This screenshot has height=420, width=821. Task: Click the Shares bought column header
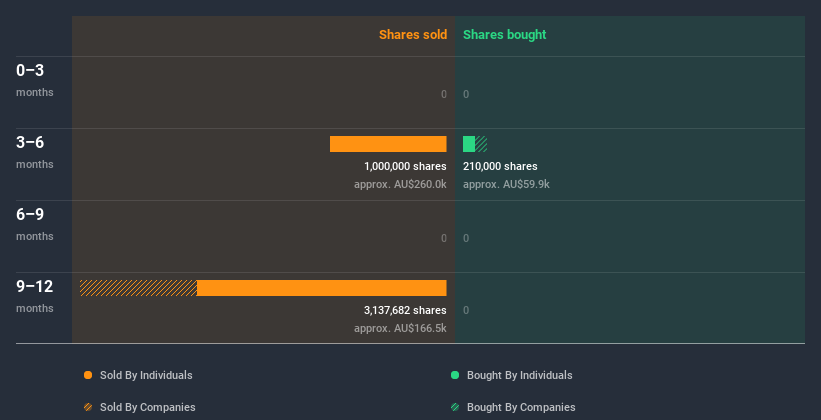[x=505, y=35]
